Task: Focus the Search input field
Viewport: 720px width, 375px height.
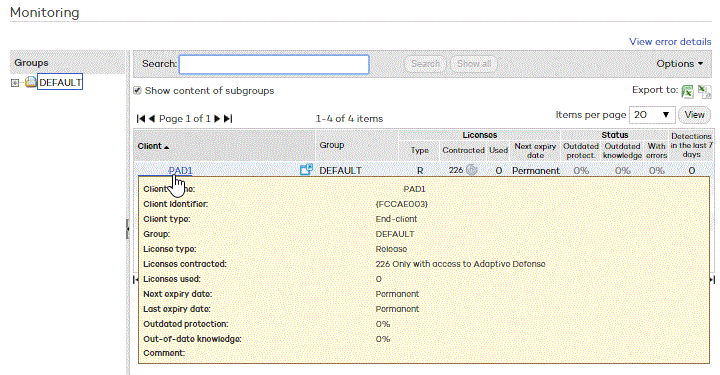Action: (274, 64)
